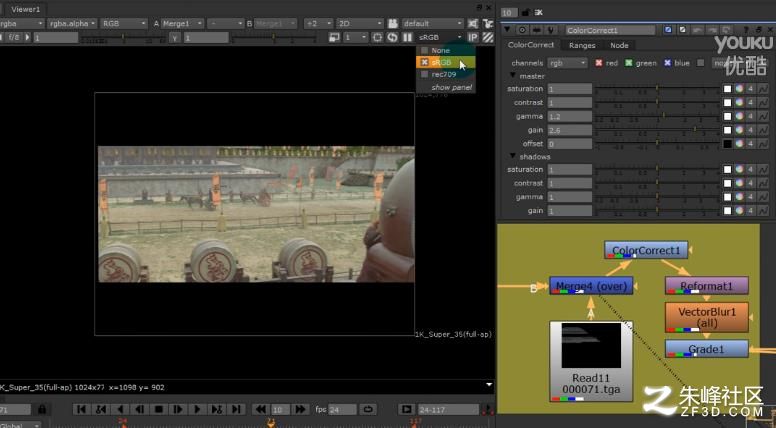The height and width of the screenshot is (428, 776).
Task: Toggle the green channel checkbox
Action: point(629,63)
